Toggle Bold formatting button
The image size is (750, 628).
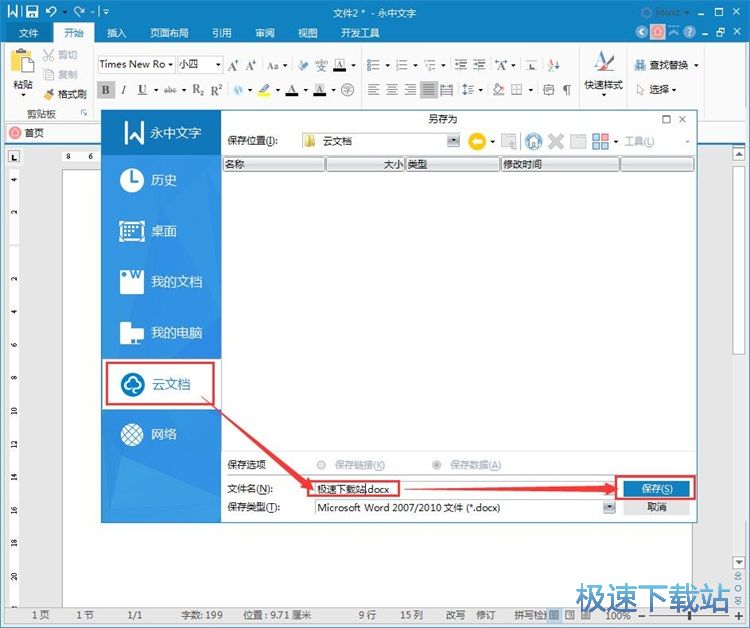(x=106, y=89)
